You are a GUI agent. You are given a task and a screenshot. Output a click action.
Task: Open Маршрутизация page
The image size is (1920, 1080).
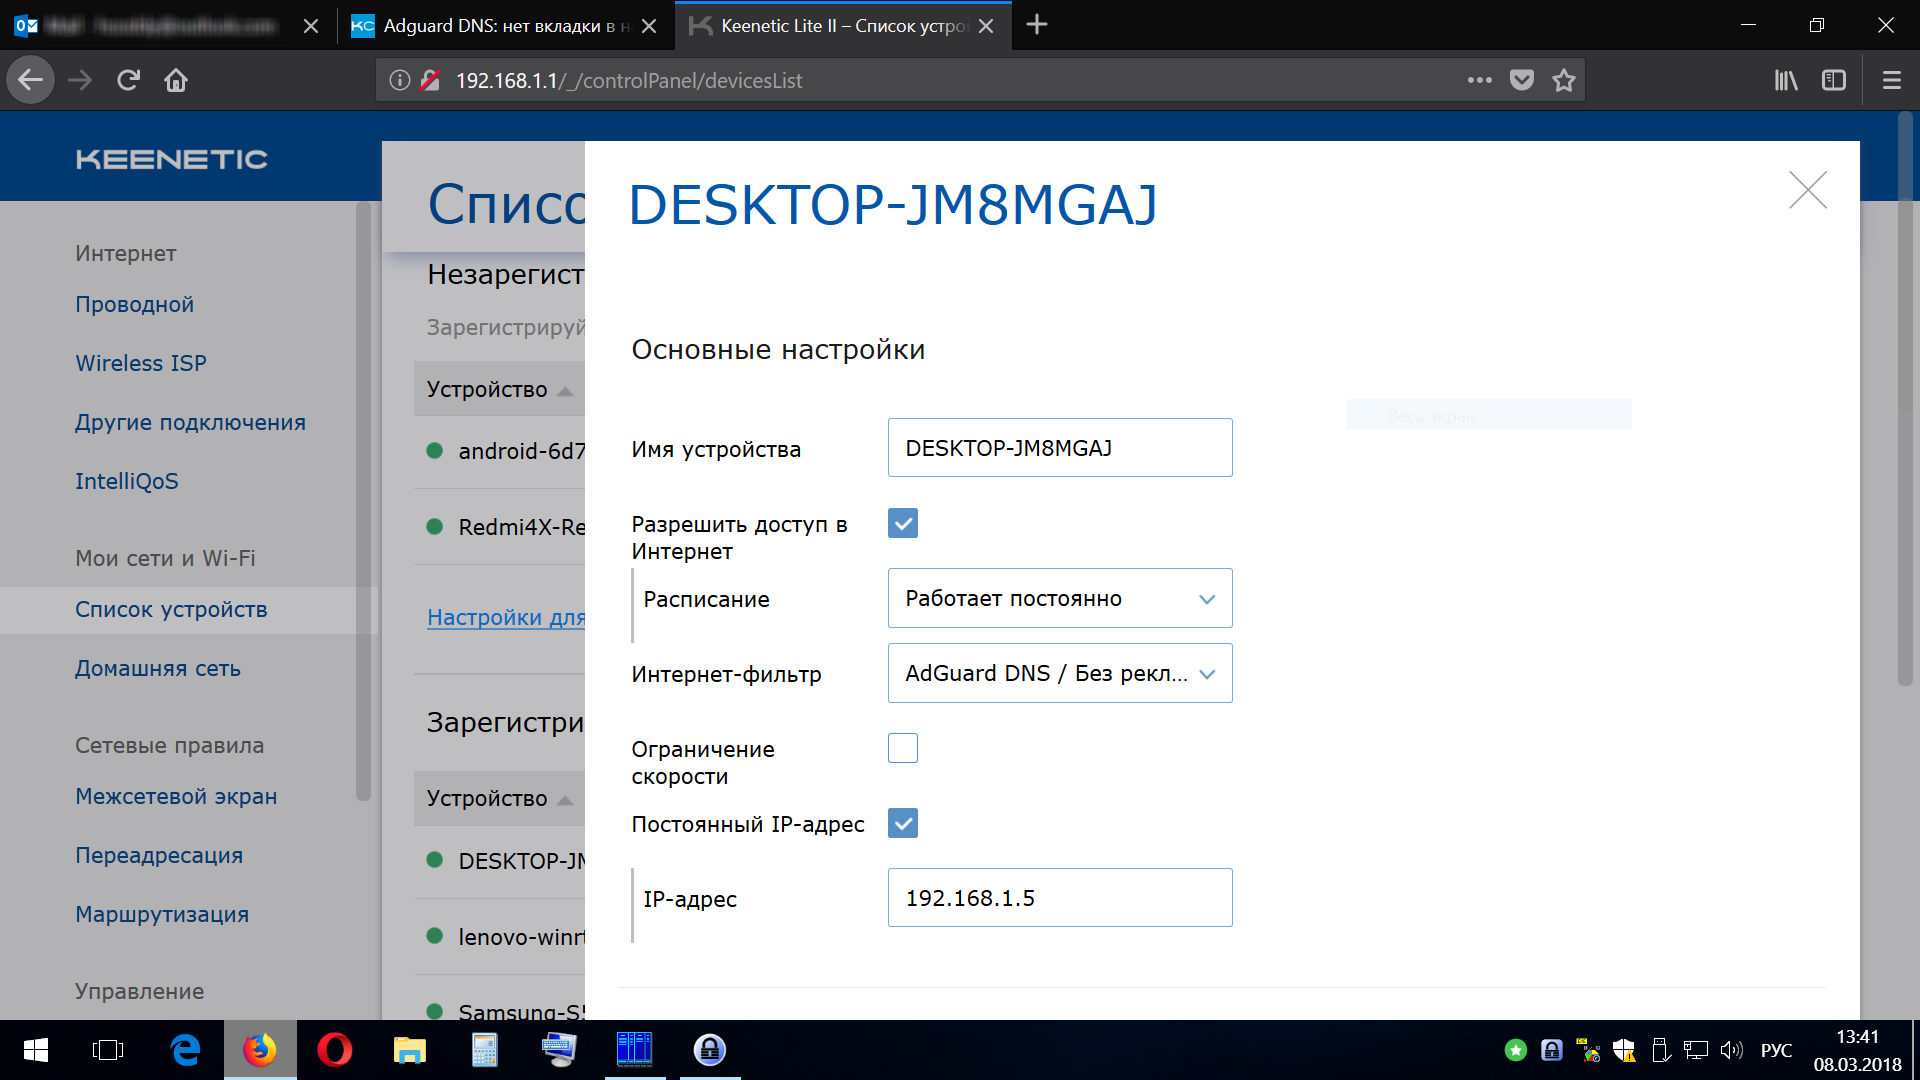click(x=162, y=914)
